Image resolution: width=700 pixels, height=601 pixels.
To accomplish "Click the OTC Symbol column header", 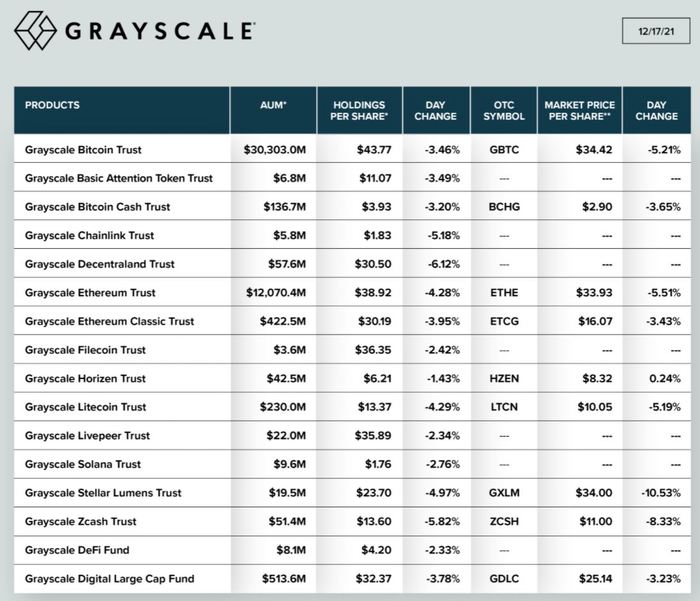I will click(503, 110).
